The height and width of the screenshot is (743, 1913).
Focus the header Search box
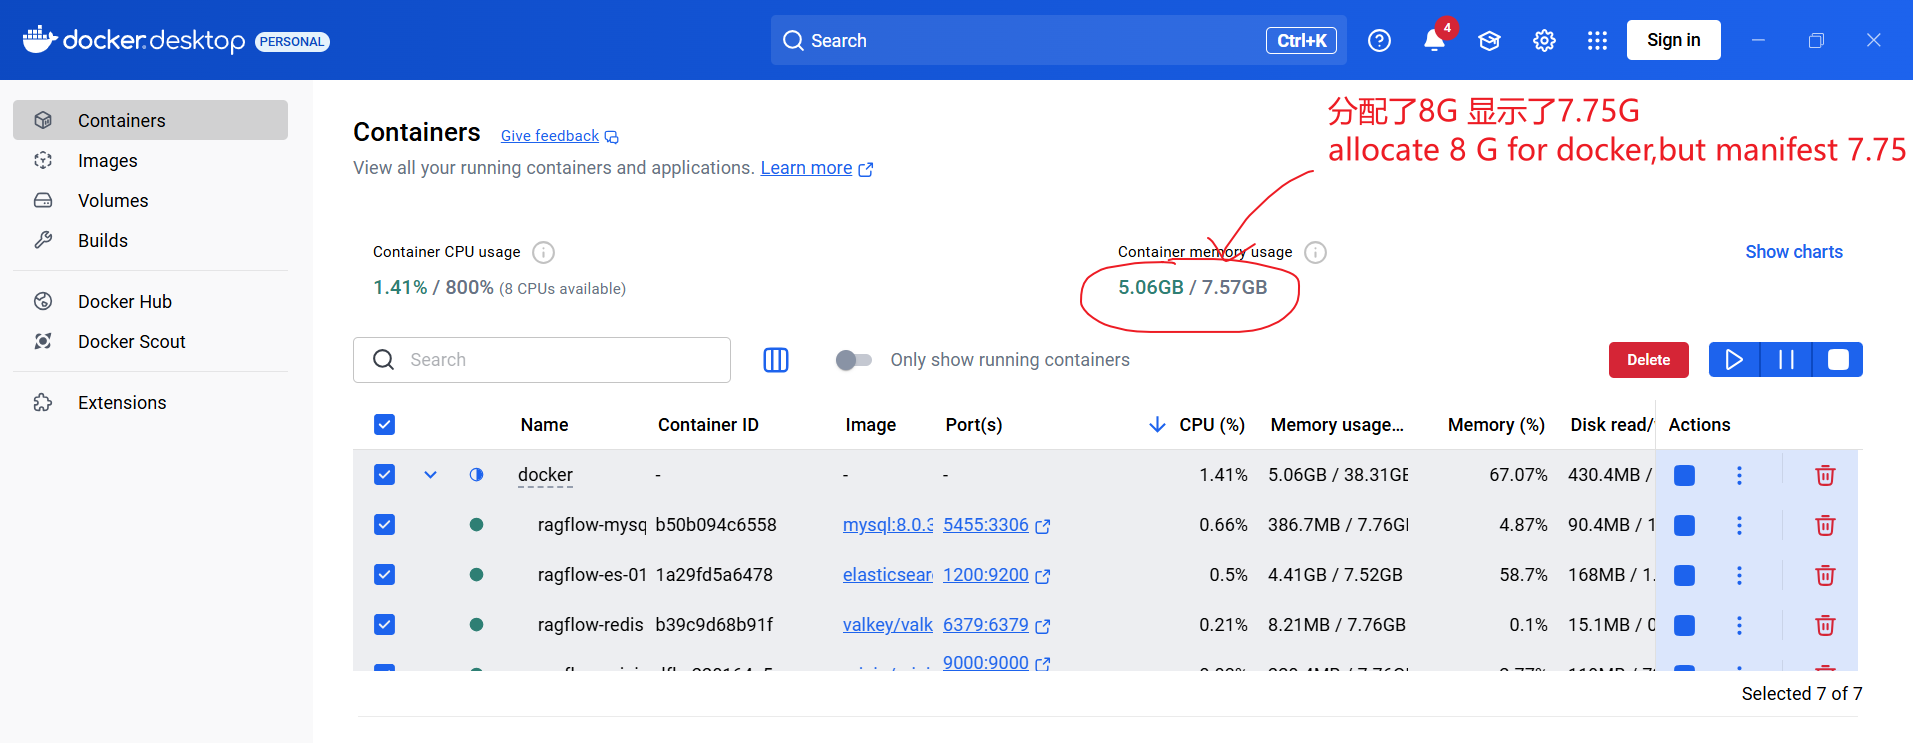tap(1058, 40)
